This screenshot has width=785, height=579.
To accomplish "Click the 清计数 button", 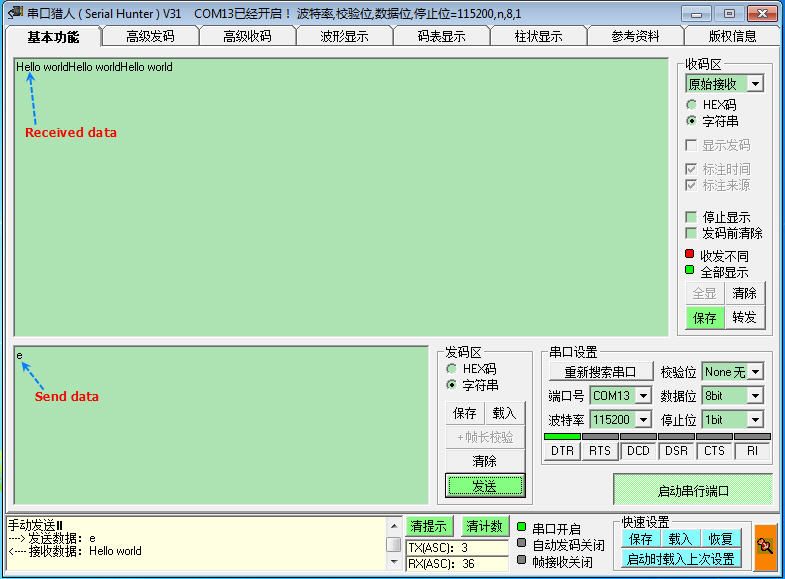I will coord(484,526).
